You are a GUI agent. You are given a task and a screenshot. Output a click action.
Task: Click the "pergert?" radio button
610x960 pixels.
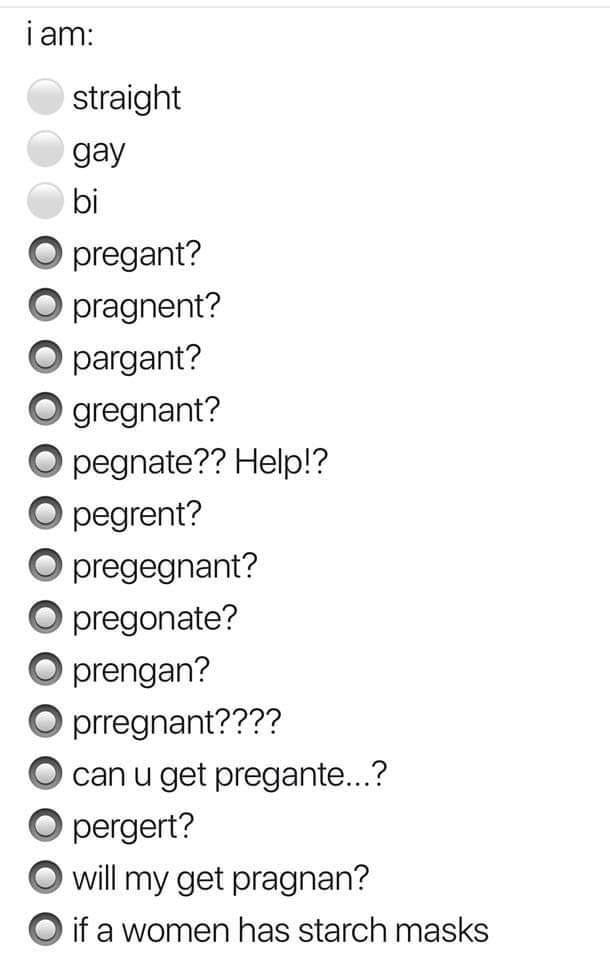pyautogui.click(x=46, y=826)
